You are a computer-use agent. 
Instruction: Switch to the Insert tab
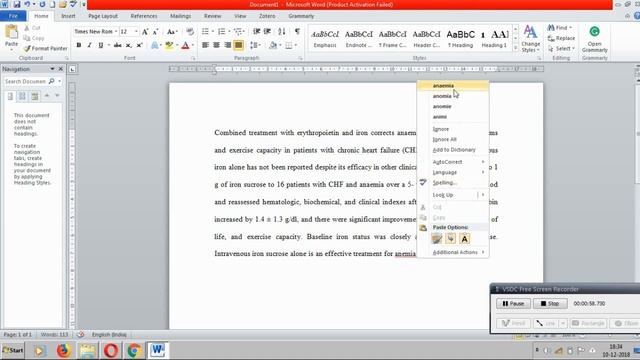point(68,16)
